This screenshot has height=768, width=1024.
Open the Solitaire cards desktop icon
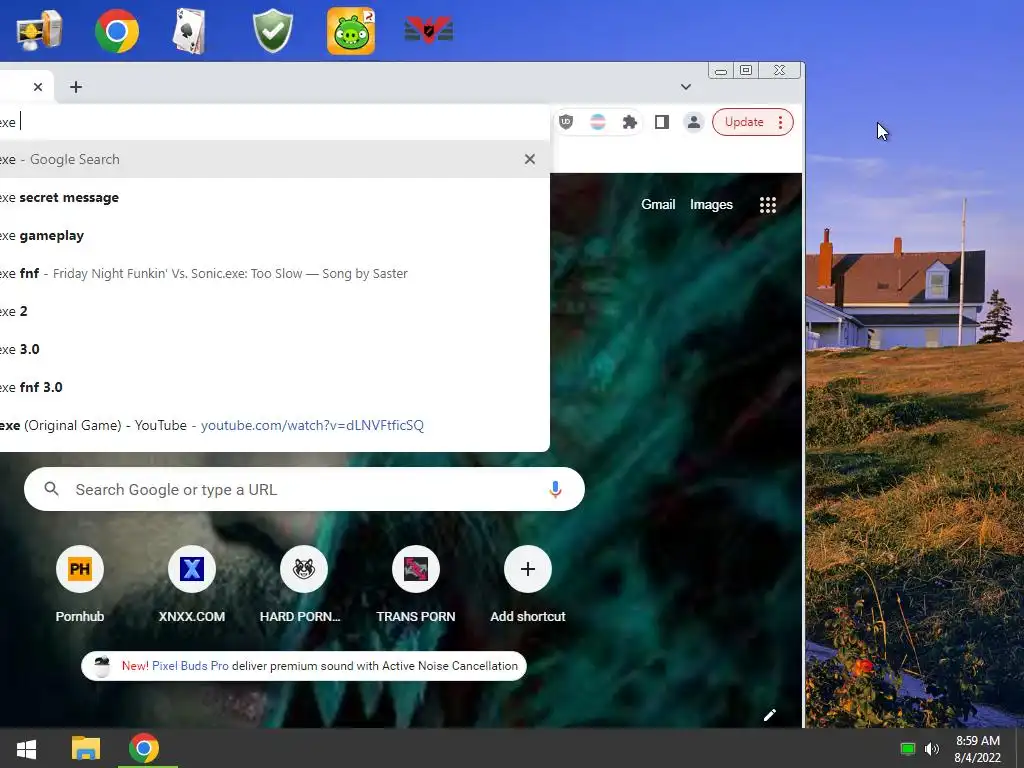190,31
